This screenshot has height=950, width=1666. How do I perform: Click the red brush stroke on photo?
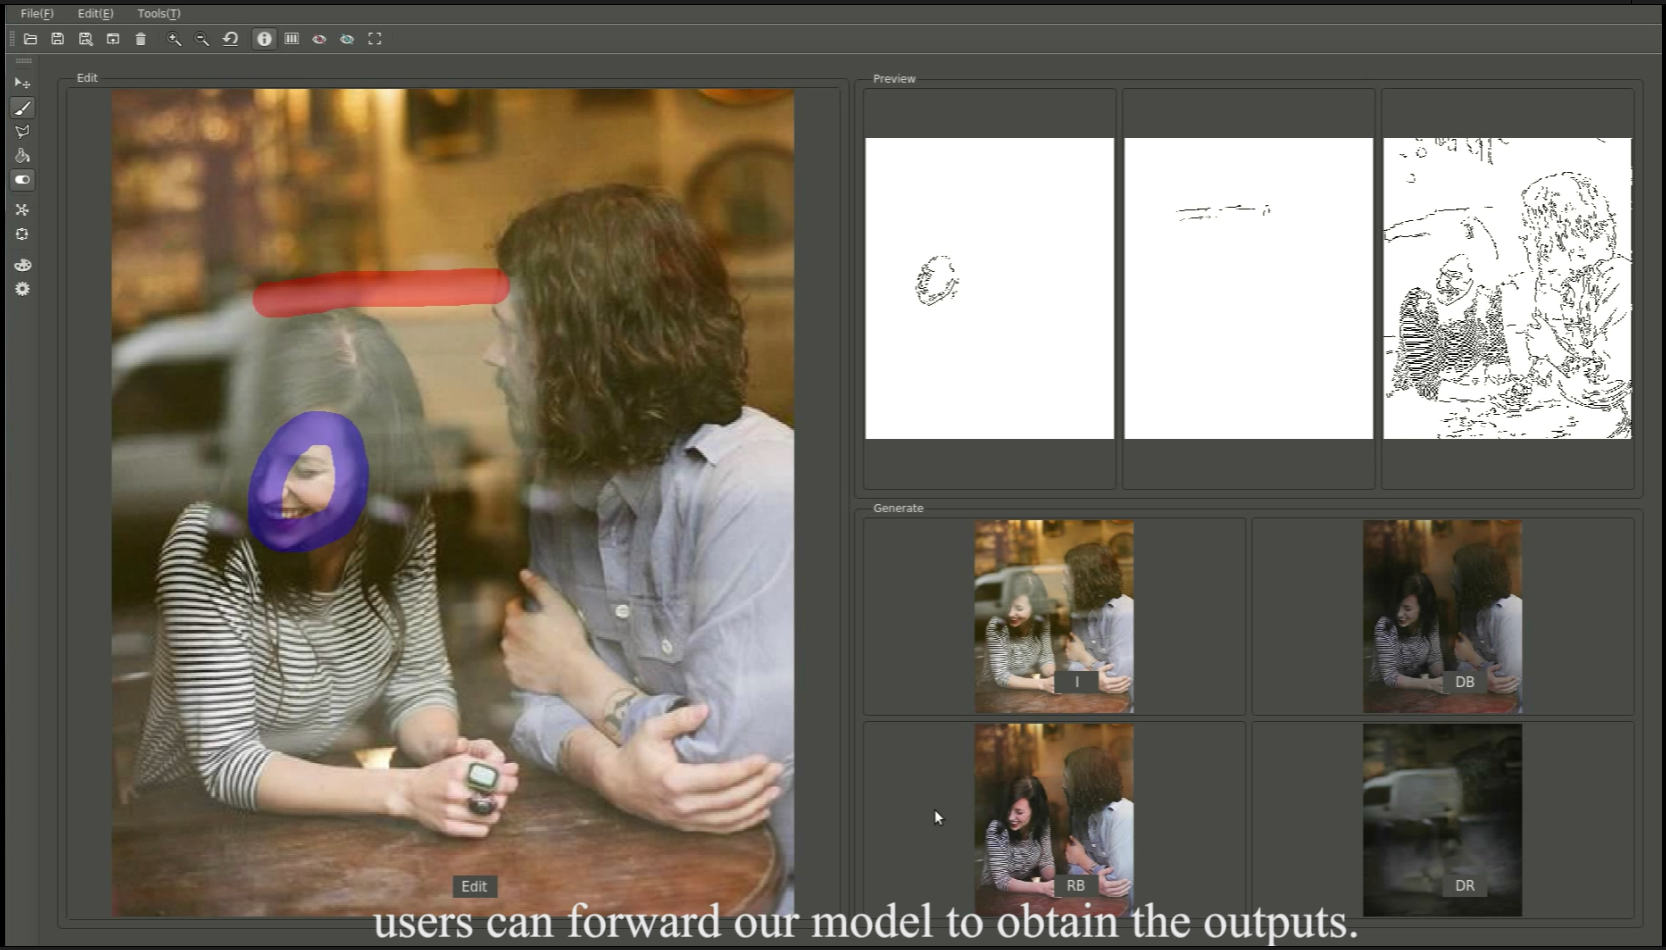point(380,291)
